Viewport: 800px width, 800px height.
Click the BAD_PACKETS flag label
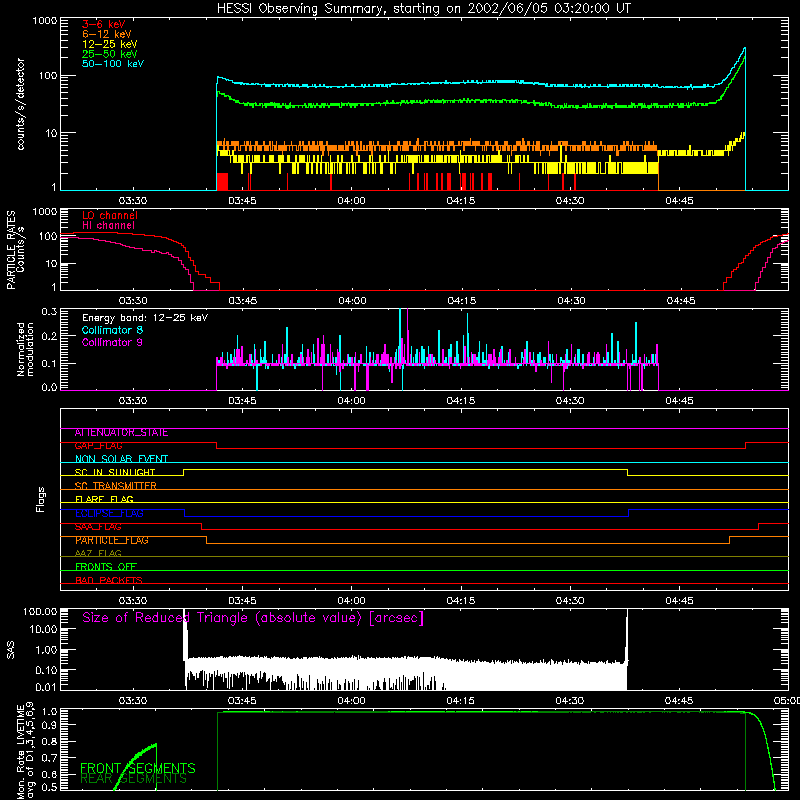click(109, 580)
